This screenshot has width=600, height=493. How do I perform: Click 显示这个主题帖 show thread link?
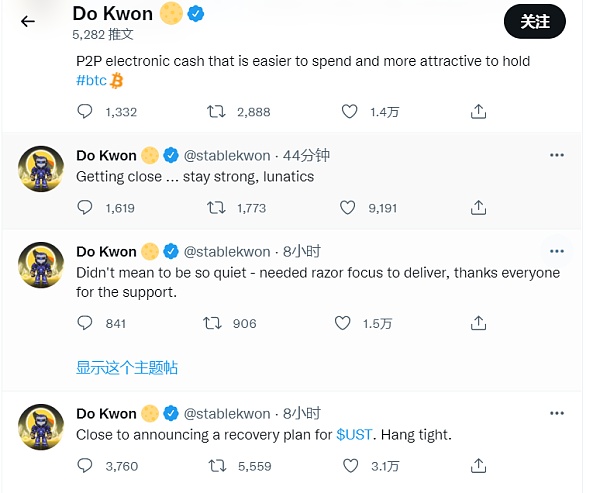tap(127, 367)
